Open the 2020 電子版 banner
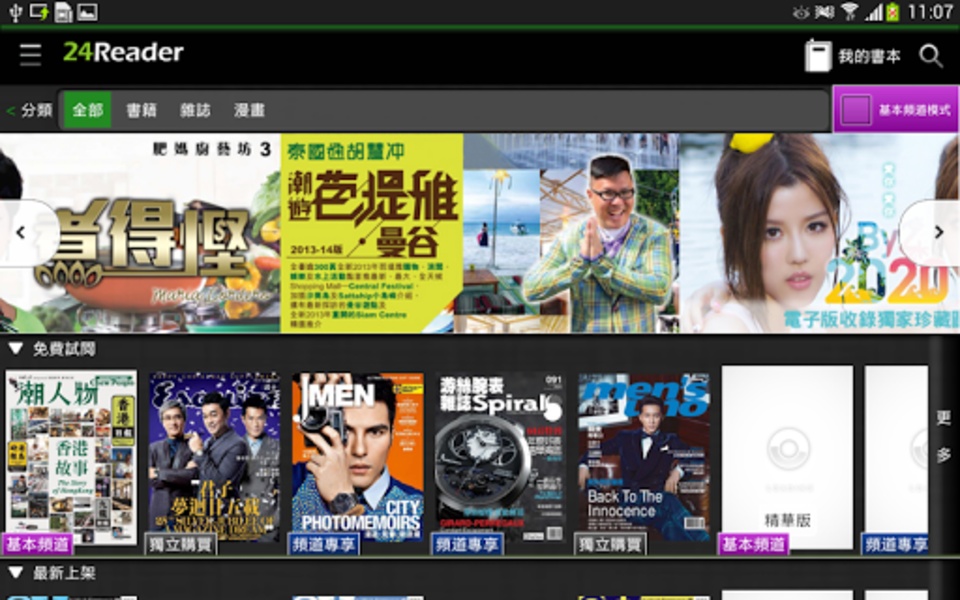Image resolution: width=960 pixels, height=600 pixels. [x=819, y=233]
